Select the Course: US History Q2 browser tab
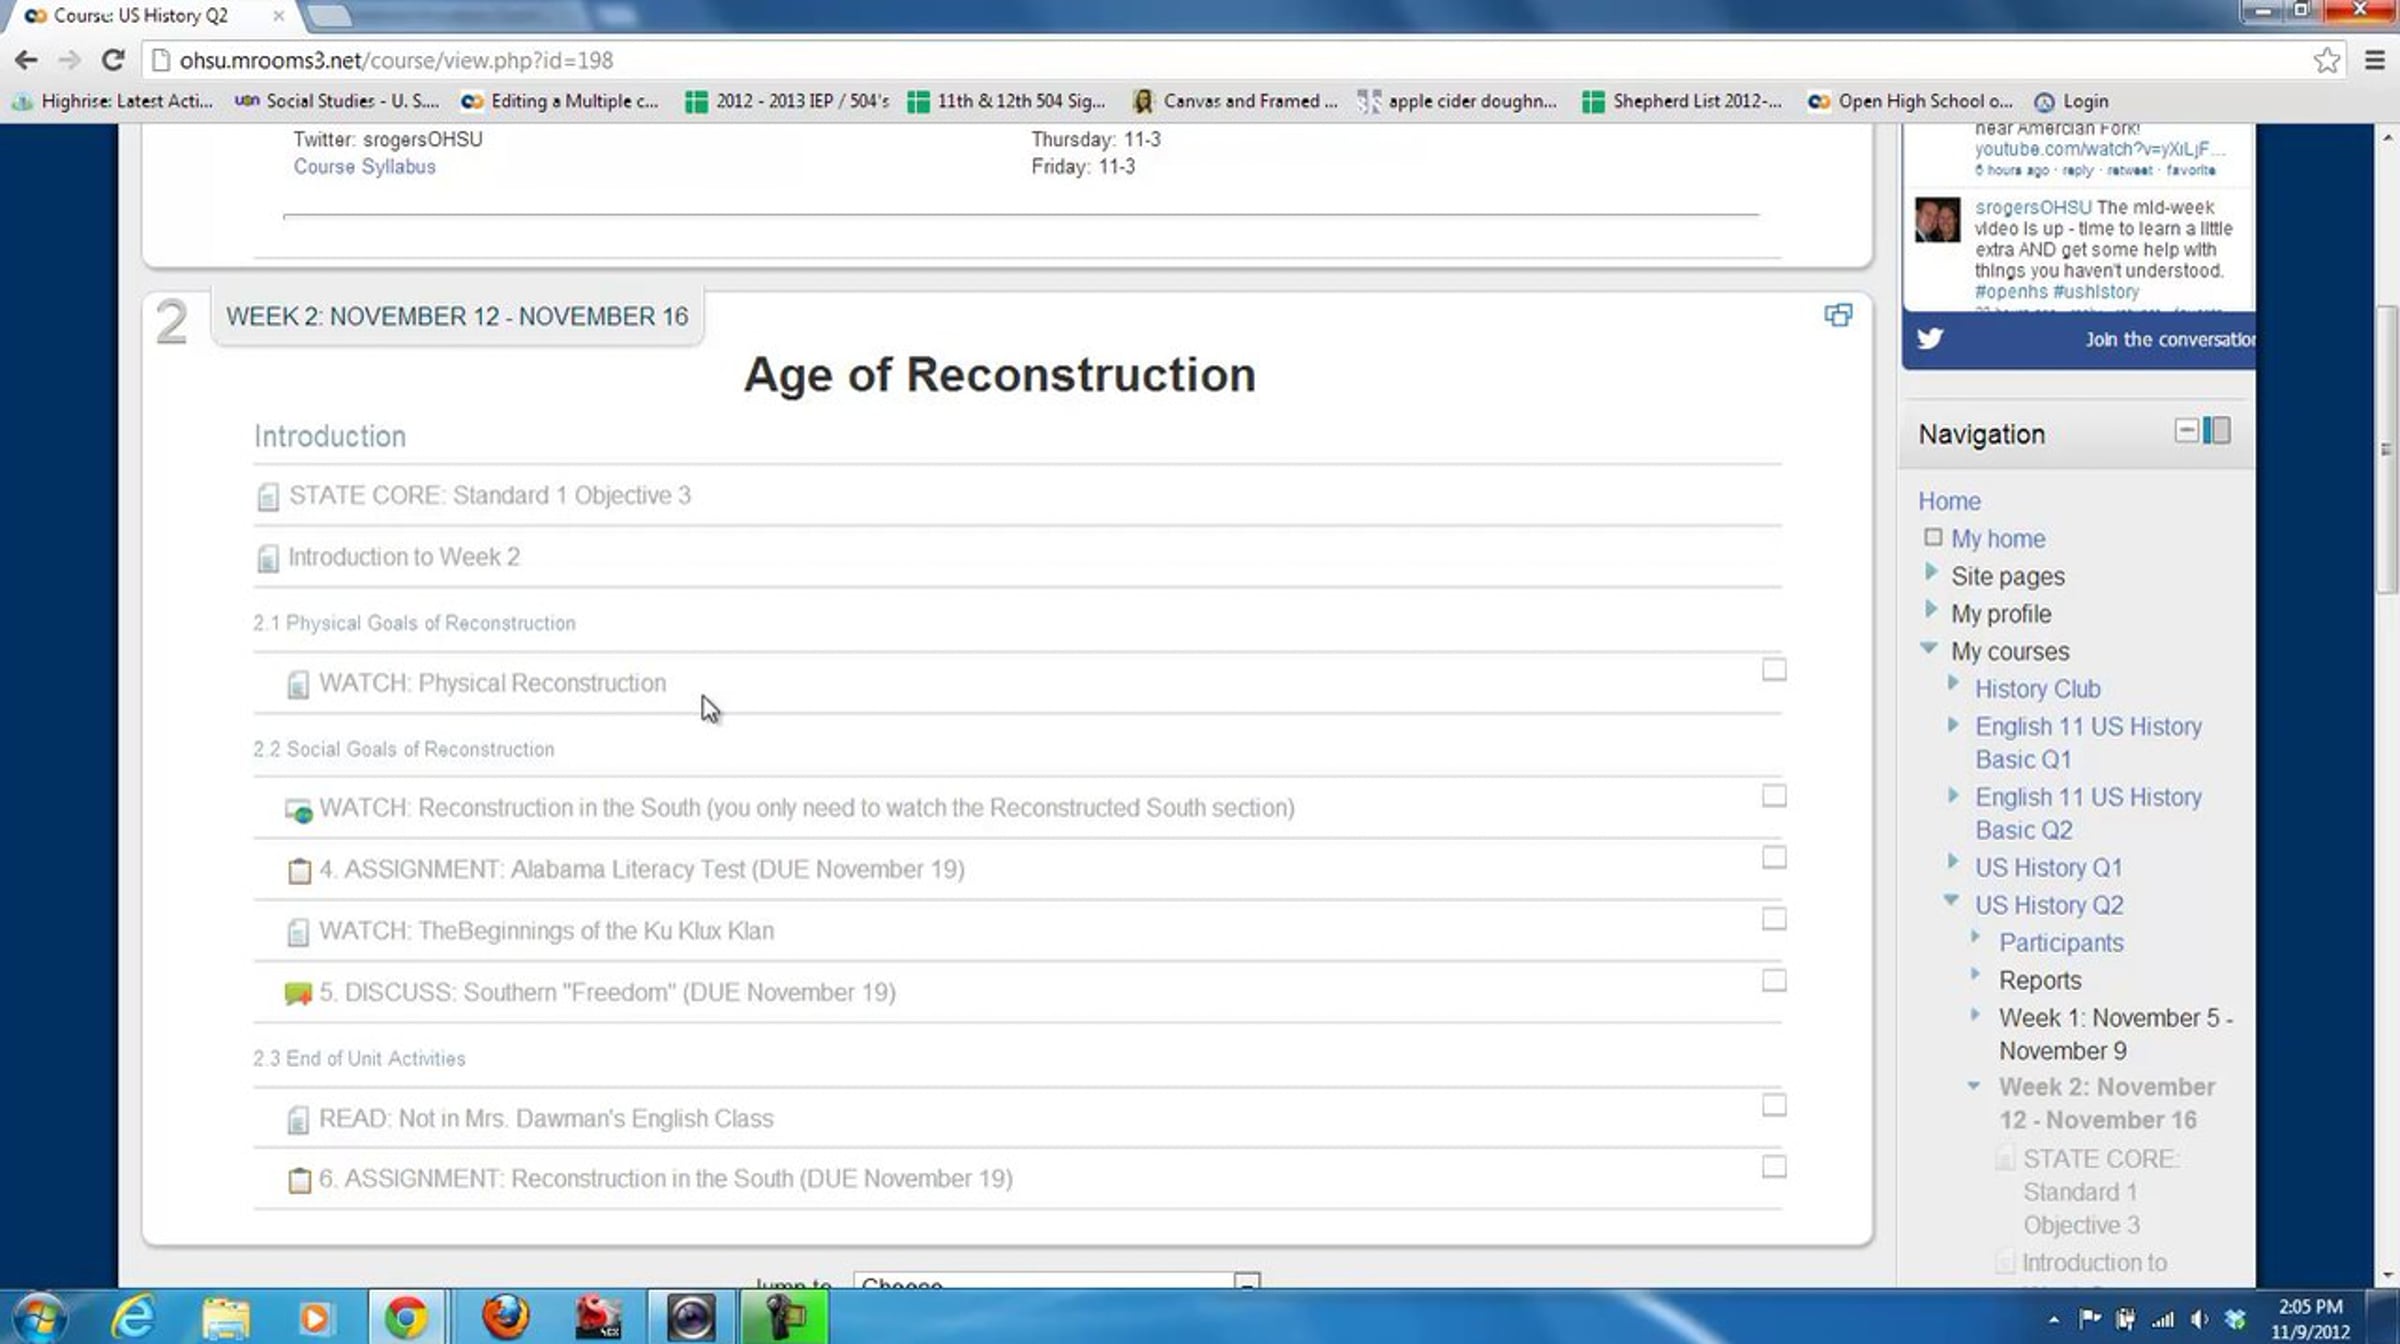The image size is (2400, 1344). (140, 16)
